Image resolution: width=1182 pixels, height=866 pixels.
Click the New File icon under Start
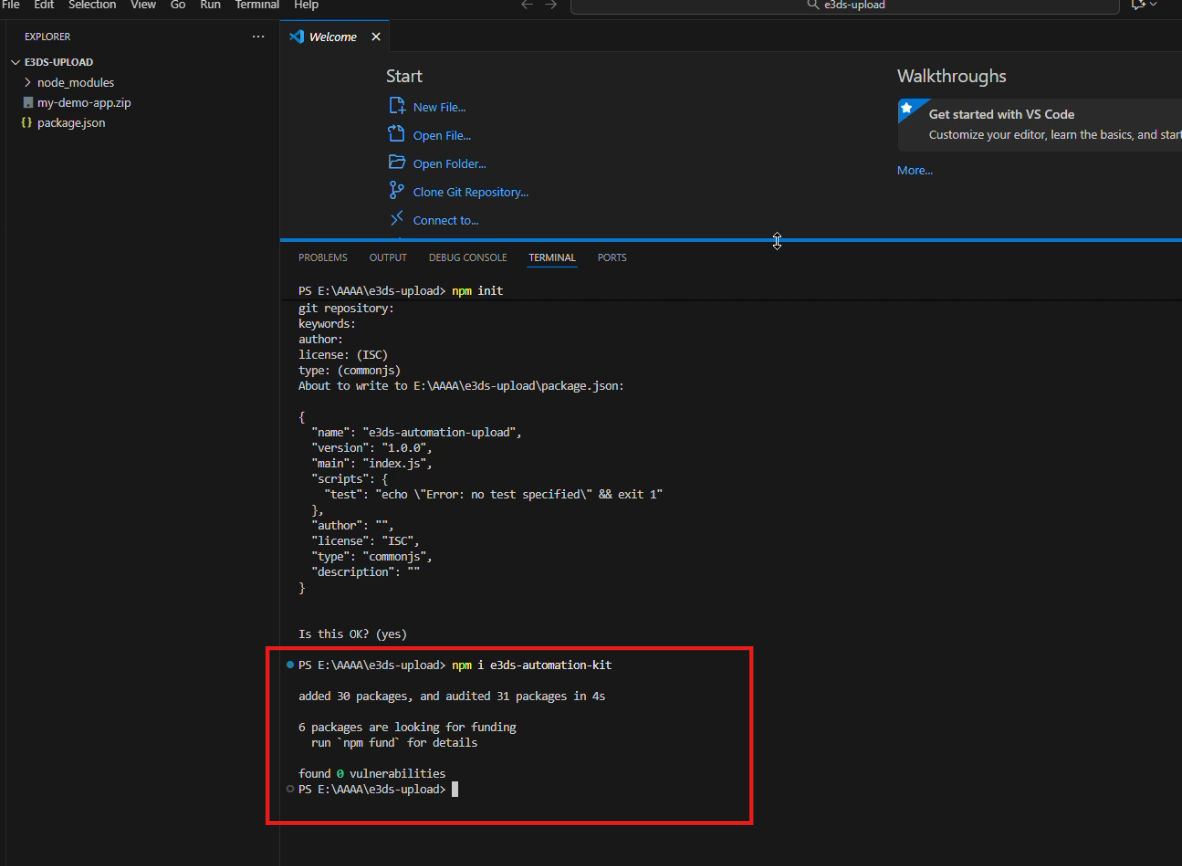[397, 107]
